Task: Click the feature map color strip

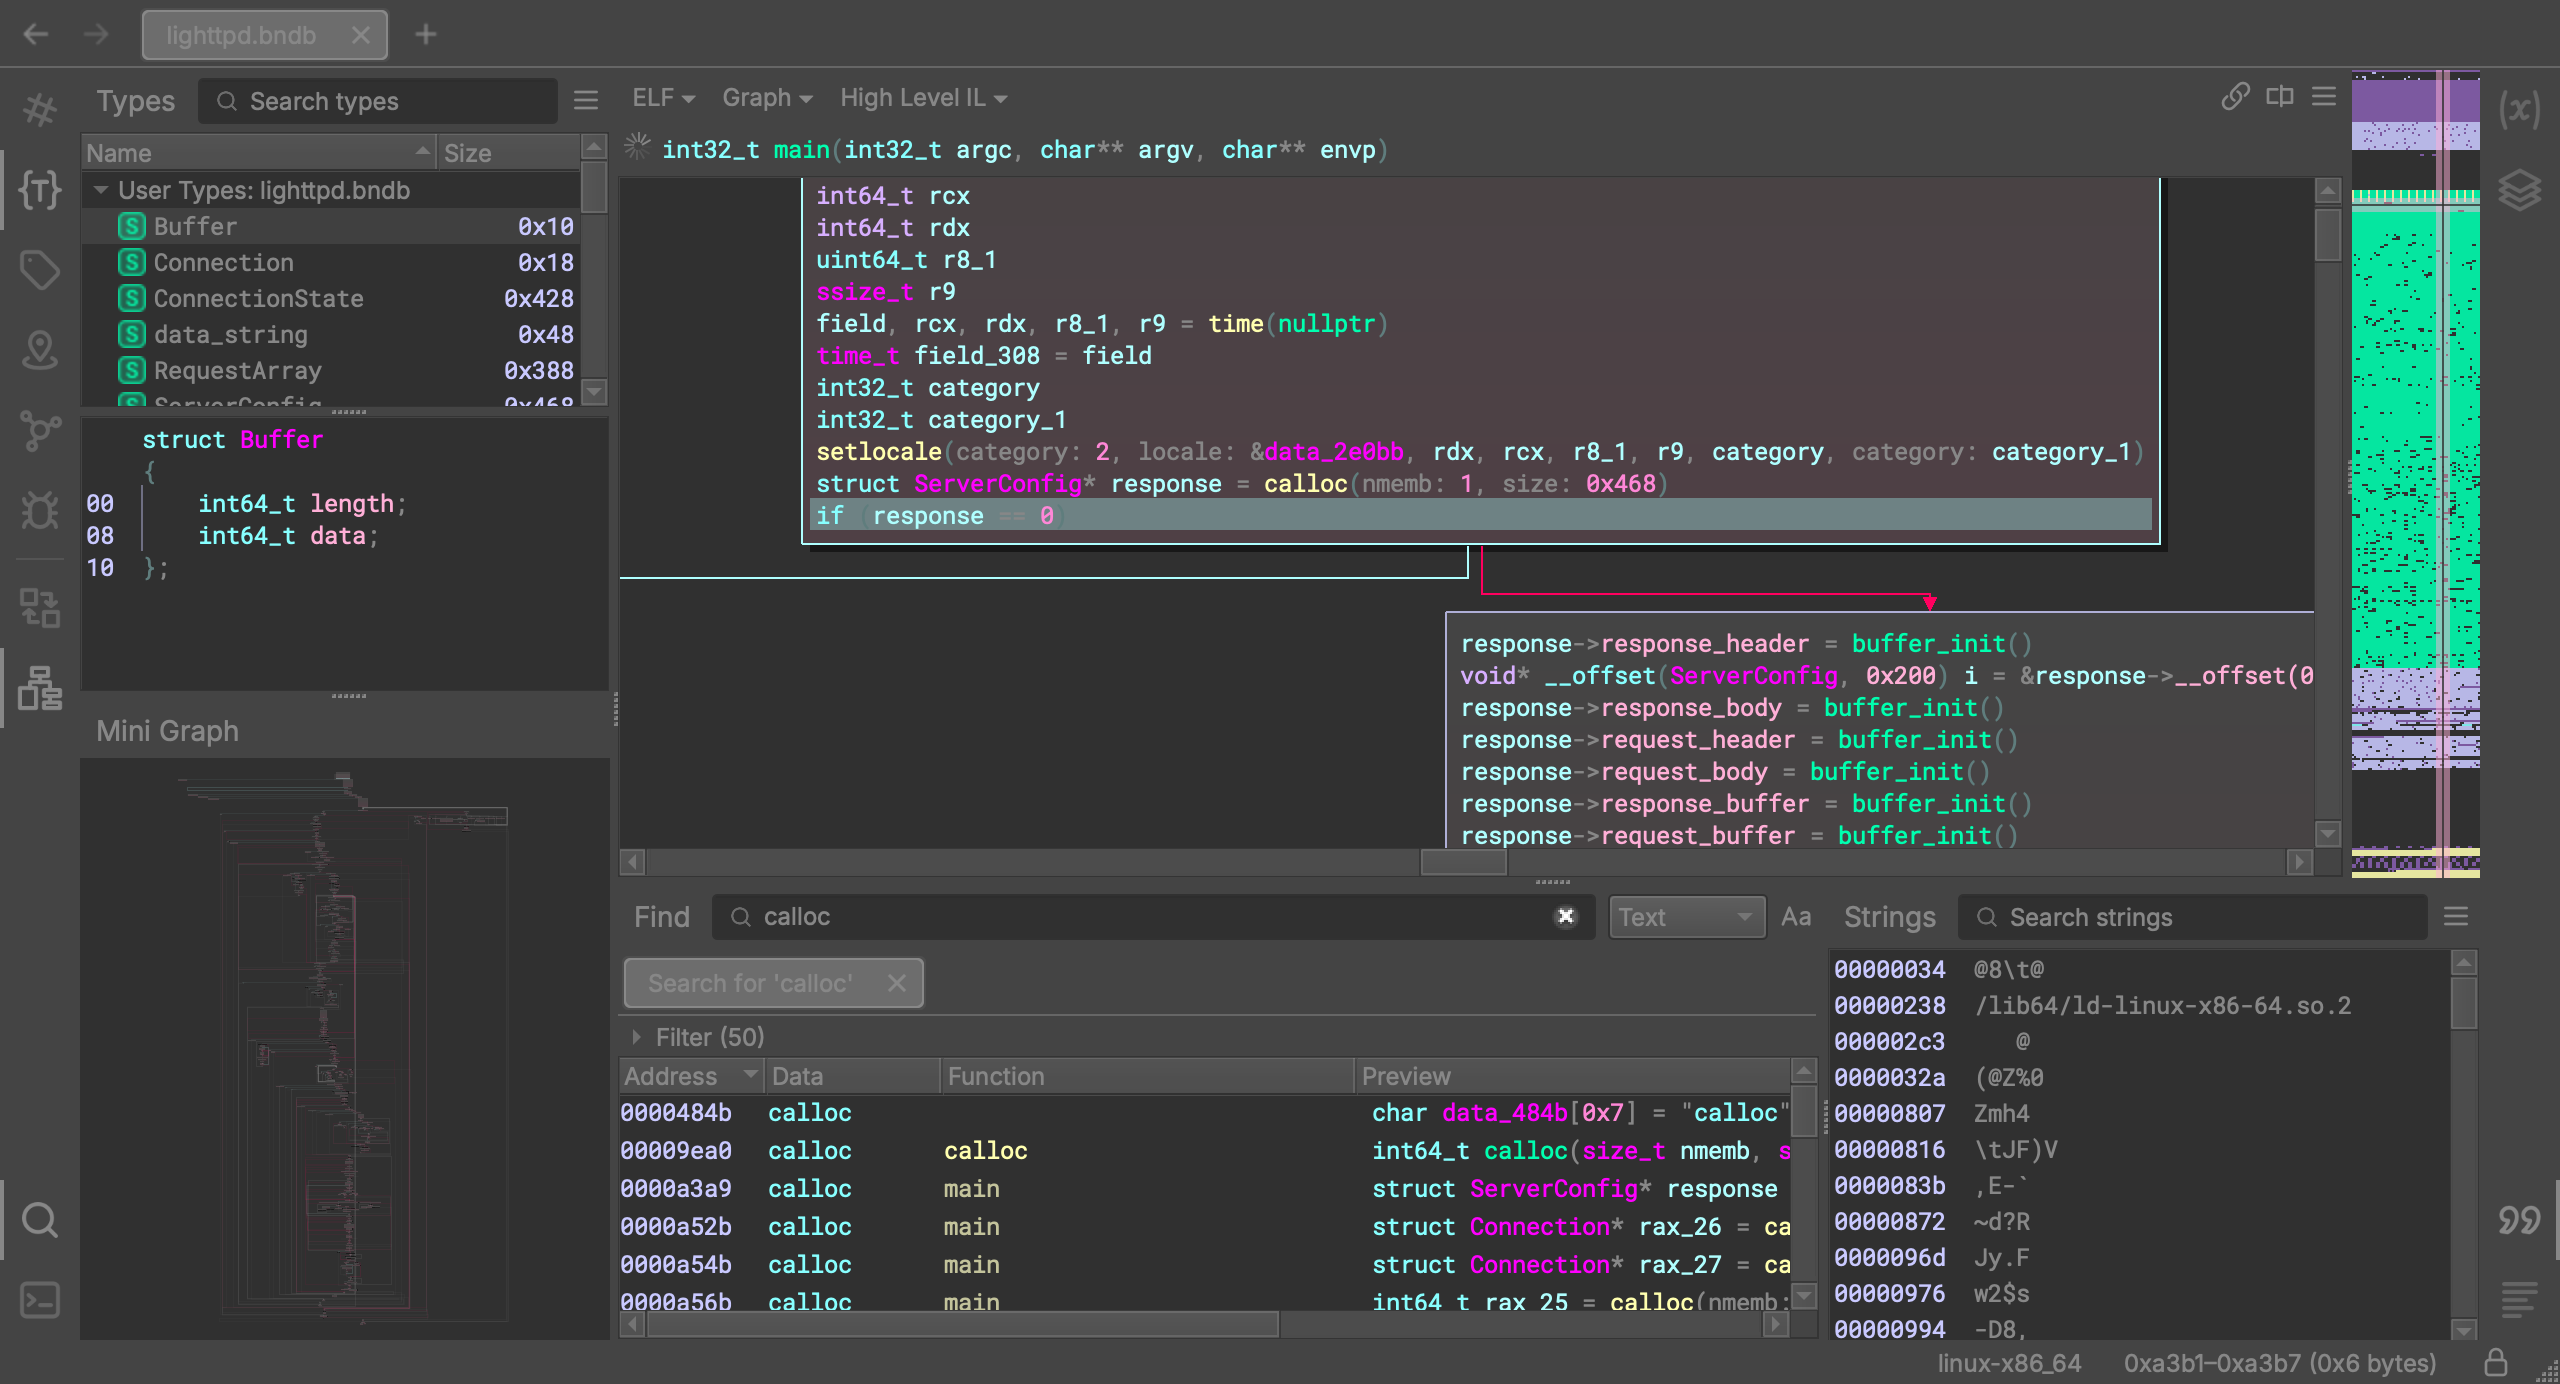Action: [2415, 474]
